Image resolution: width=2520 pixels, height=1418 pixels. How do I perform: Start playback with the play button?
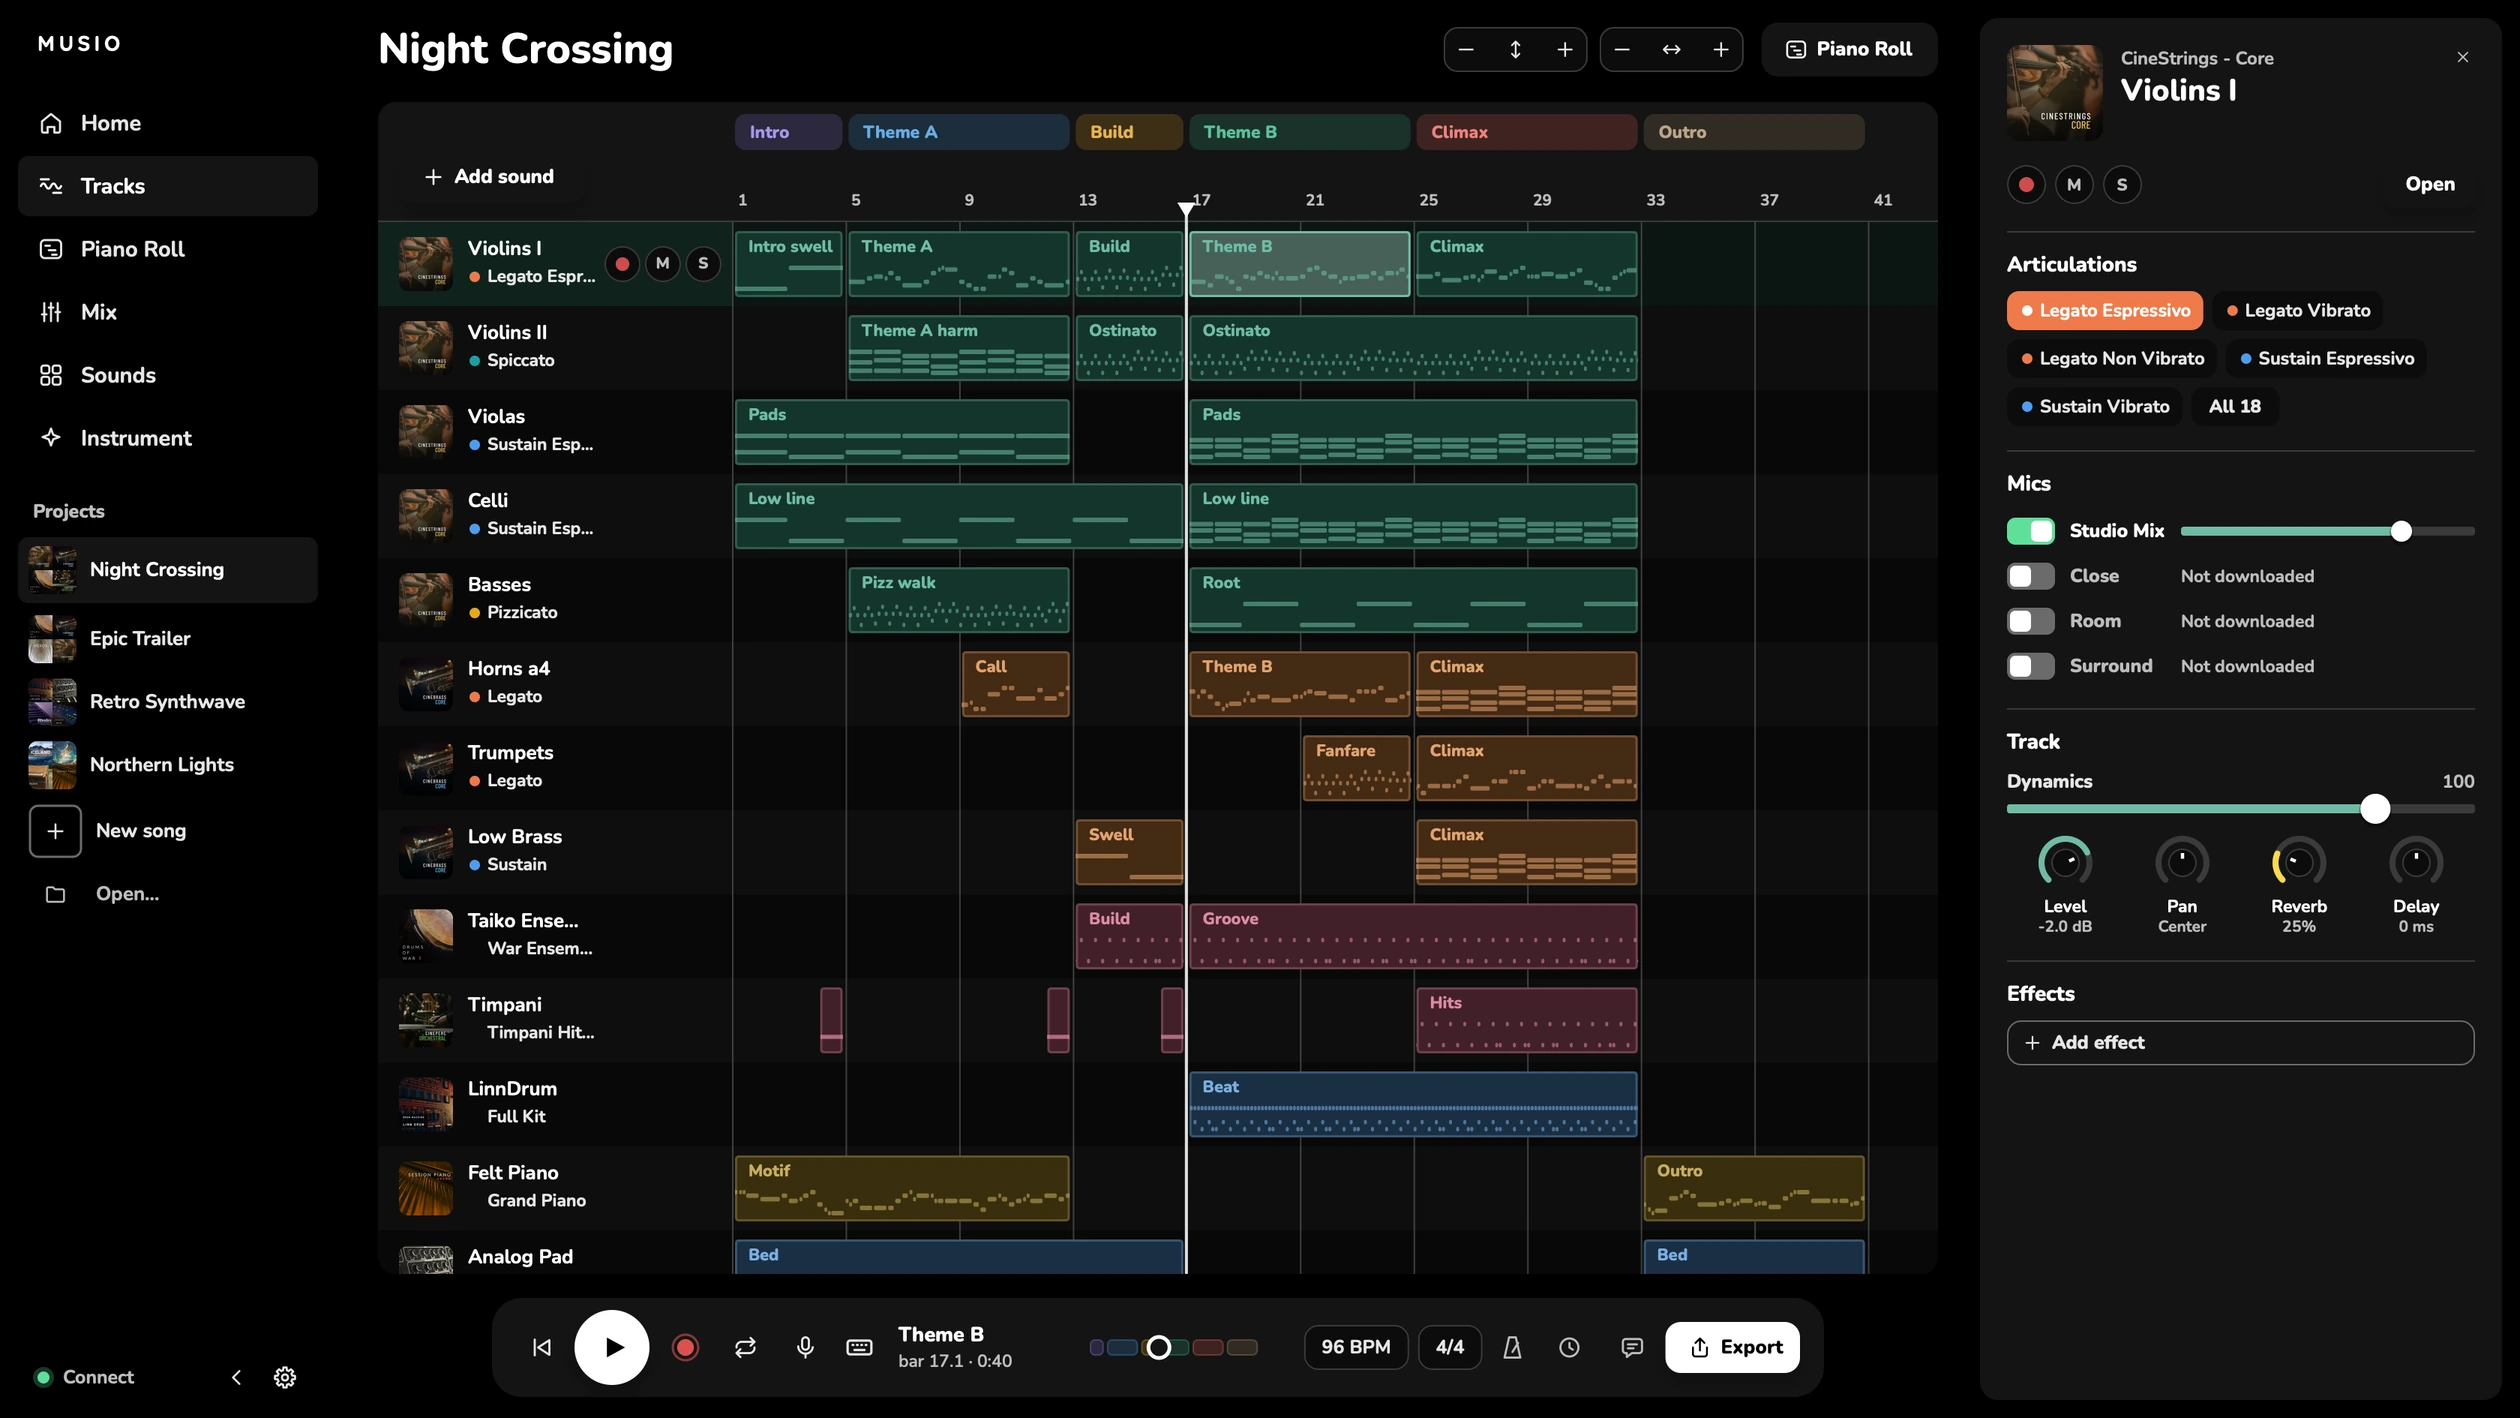pyautogui.click(x=612, y=1347)
